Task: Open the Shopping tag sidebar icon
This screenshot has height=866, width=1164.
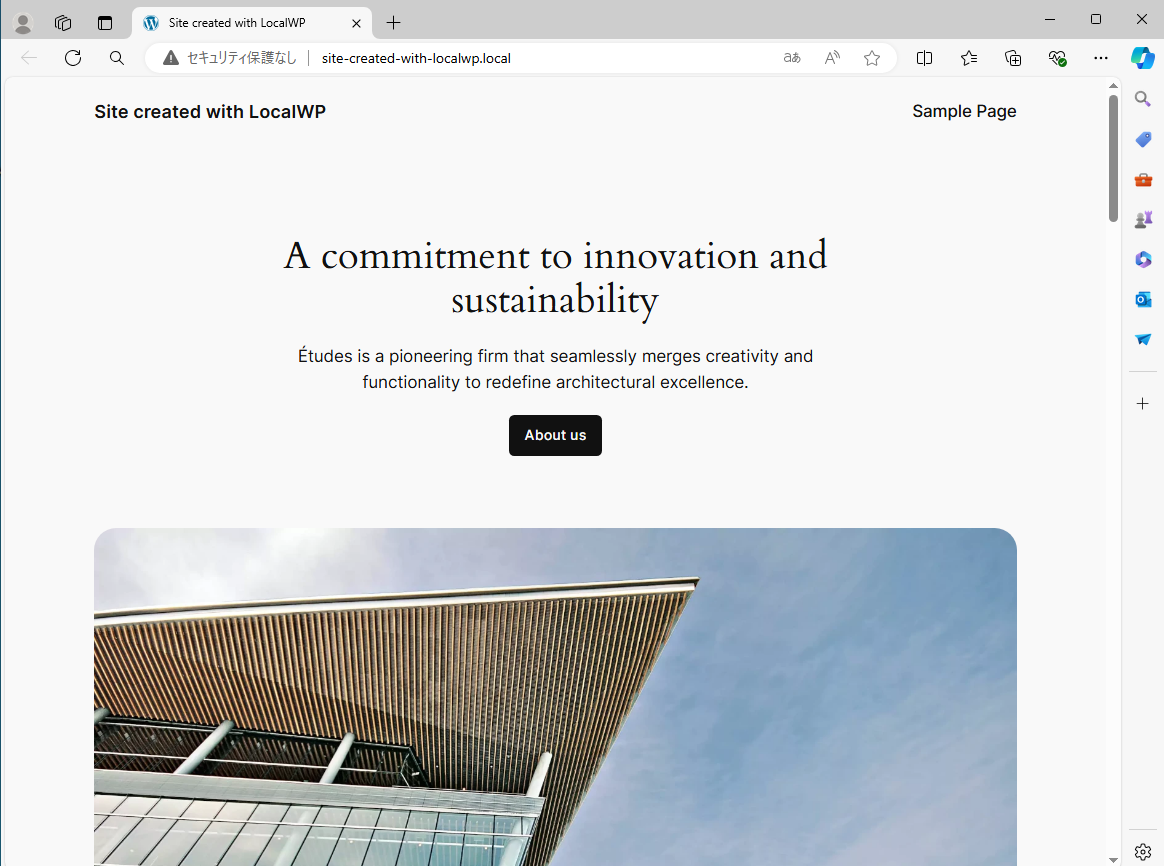Action: 1143,140
